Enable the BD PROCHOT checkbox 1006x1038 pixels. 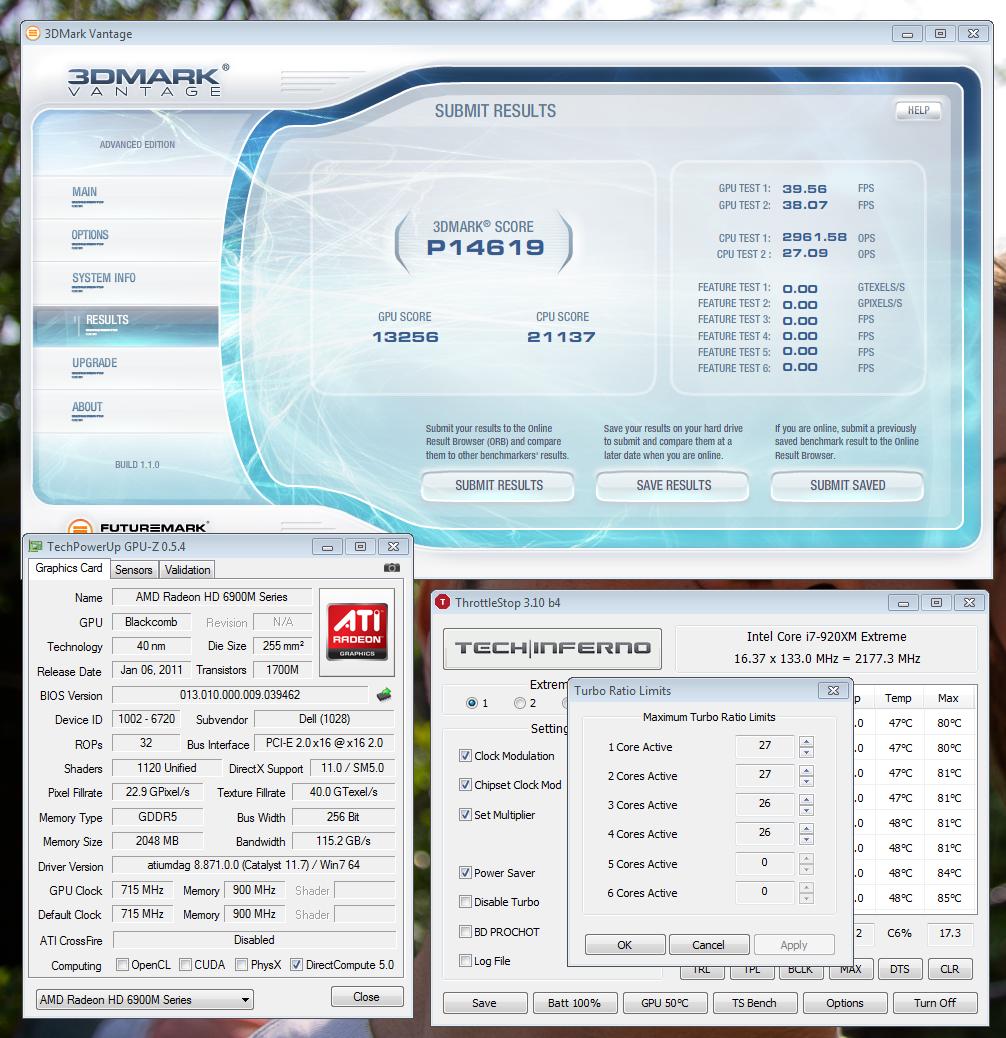[465, 931]
